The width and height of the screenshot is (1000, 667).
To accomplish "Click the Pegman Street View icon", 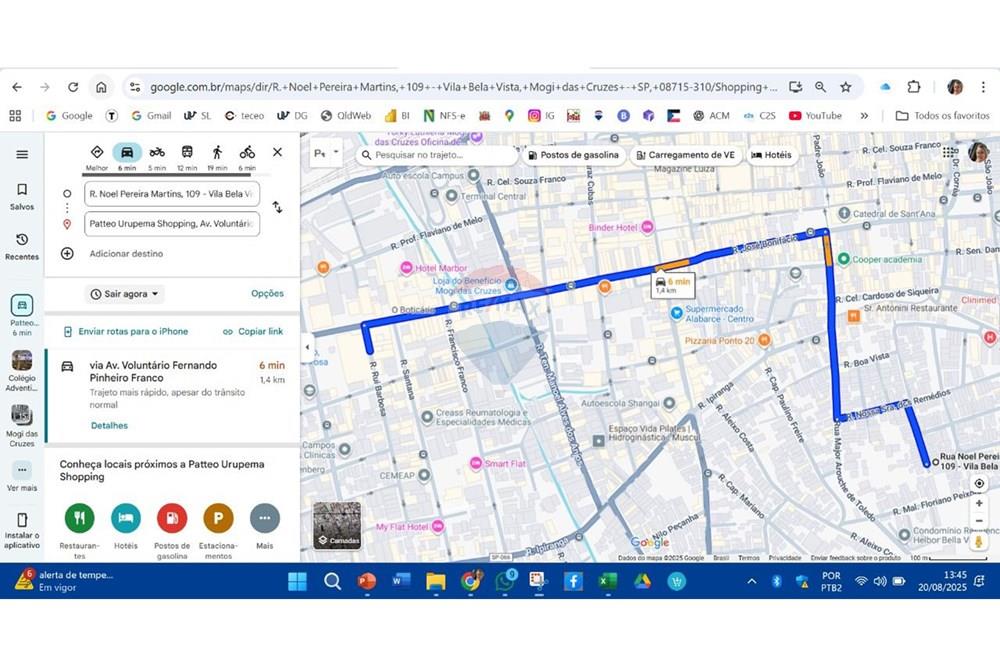I will point(979,541).
